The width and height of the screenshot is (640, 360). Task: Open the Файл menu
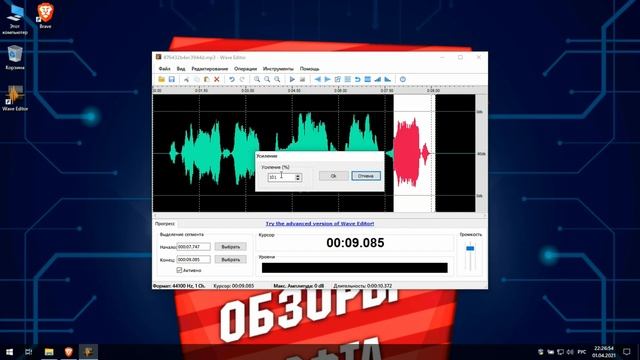pyautogui.click(x=164, y=69)
